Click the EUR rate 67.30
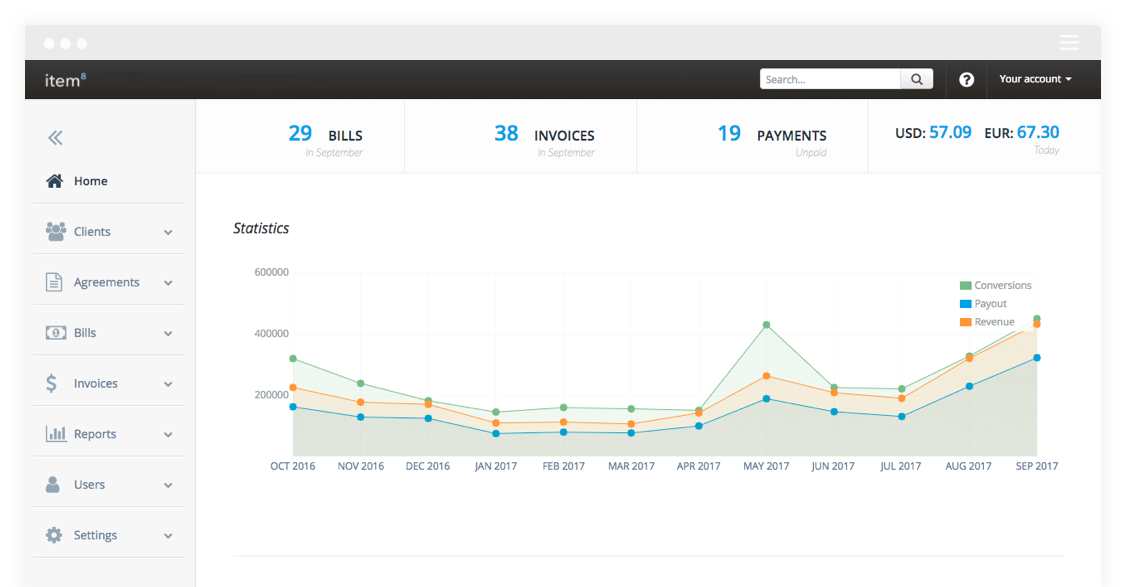 coord(1038,133)
